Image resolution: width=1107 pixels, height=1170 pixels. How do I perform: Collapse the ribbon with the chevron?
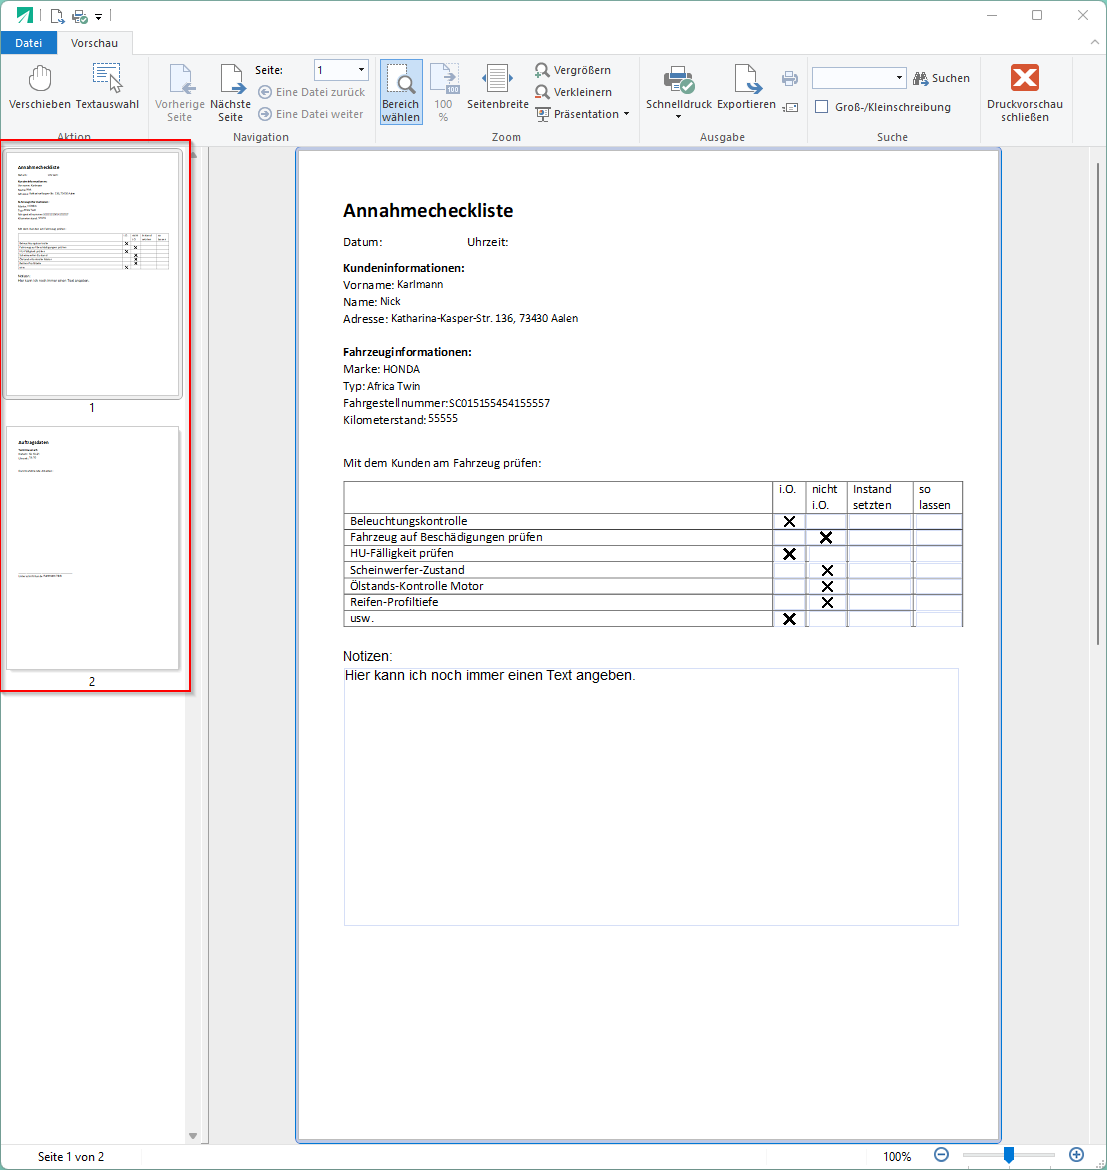(x=1094, y=43)
